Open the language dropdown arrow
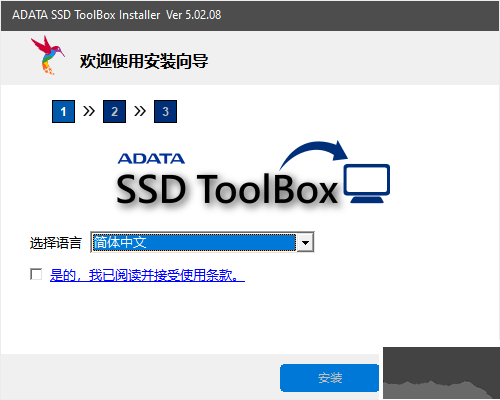Screen dimensions: 500x400 (305, 242)
